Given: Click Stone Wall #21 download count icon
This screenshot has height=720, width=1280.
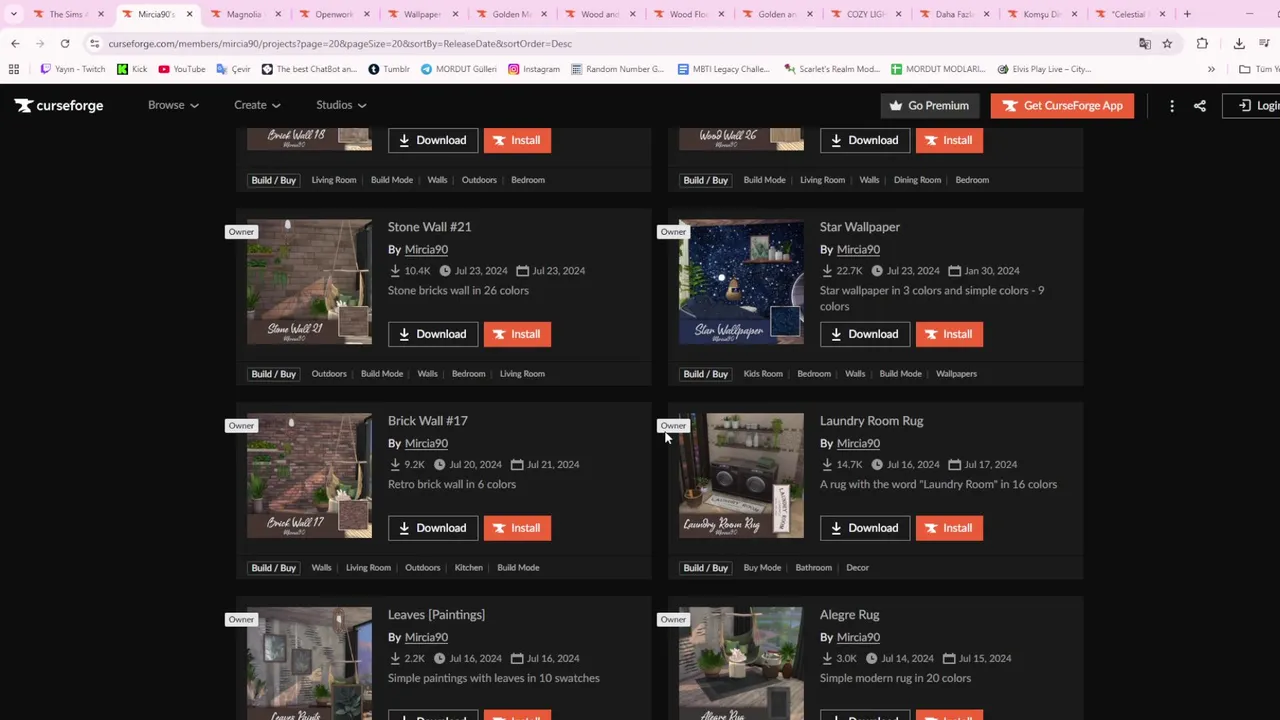Looking at the screenshot, I should click(395, 271).
